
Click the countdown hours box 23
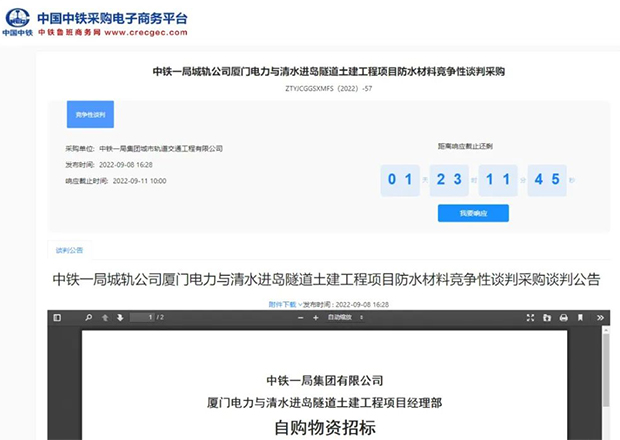[449, 180]
